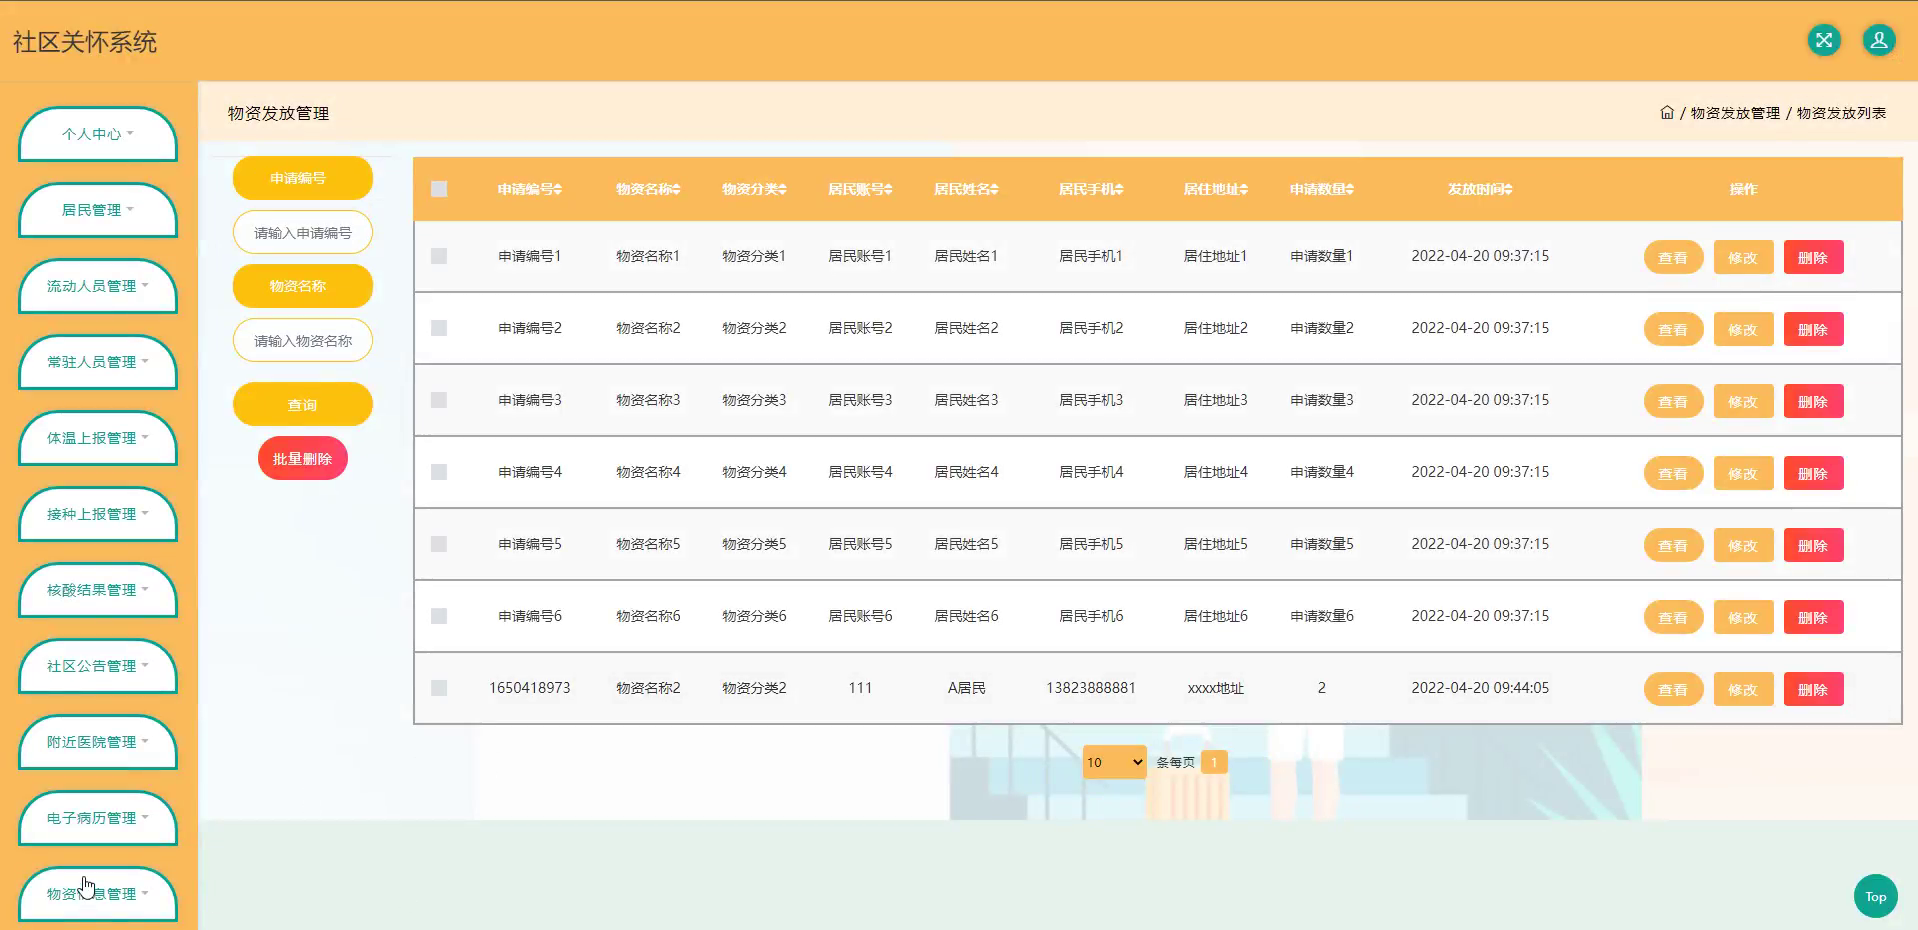Click the Top scroll-up button
This screenshot has height=930, width=1918.
(1875, 896)
